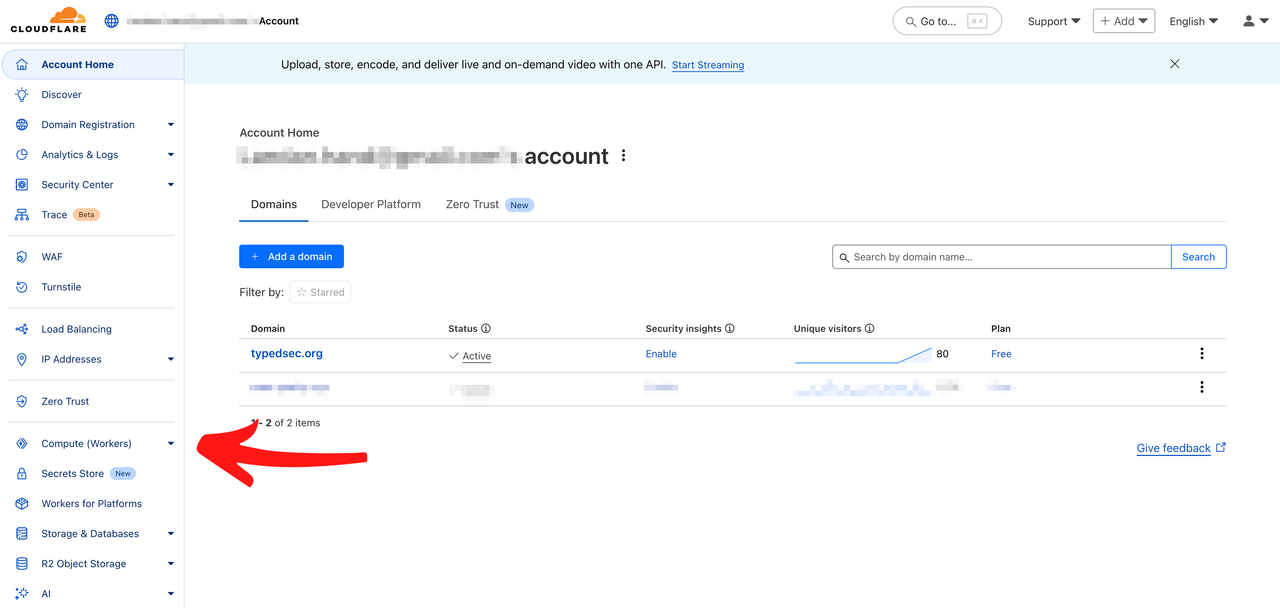The width and height of the screenshot is (1280, 608).
Task: Click the Account Home house icon
Action: [22, 65]
